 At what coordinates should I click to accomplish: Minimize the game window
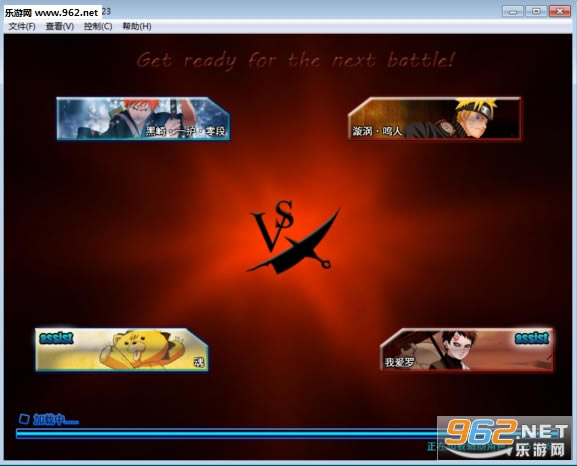(x=513, y=11)
